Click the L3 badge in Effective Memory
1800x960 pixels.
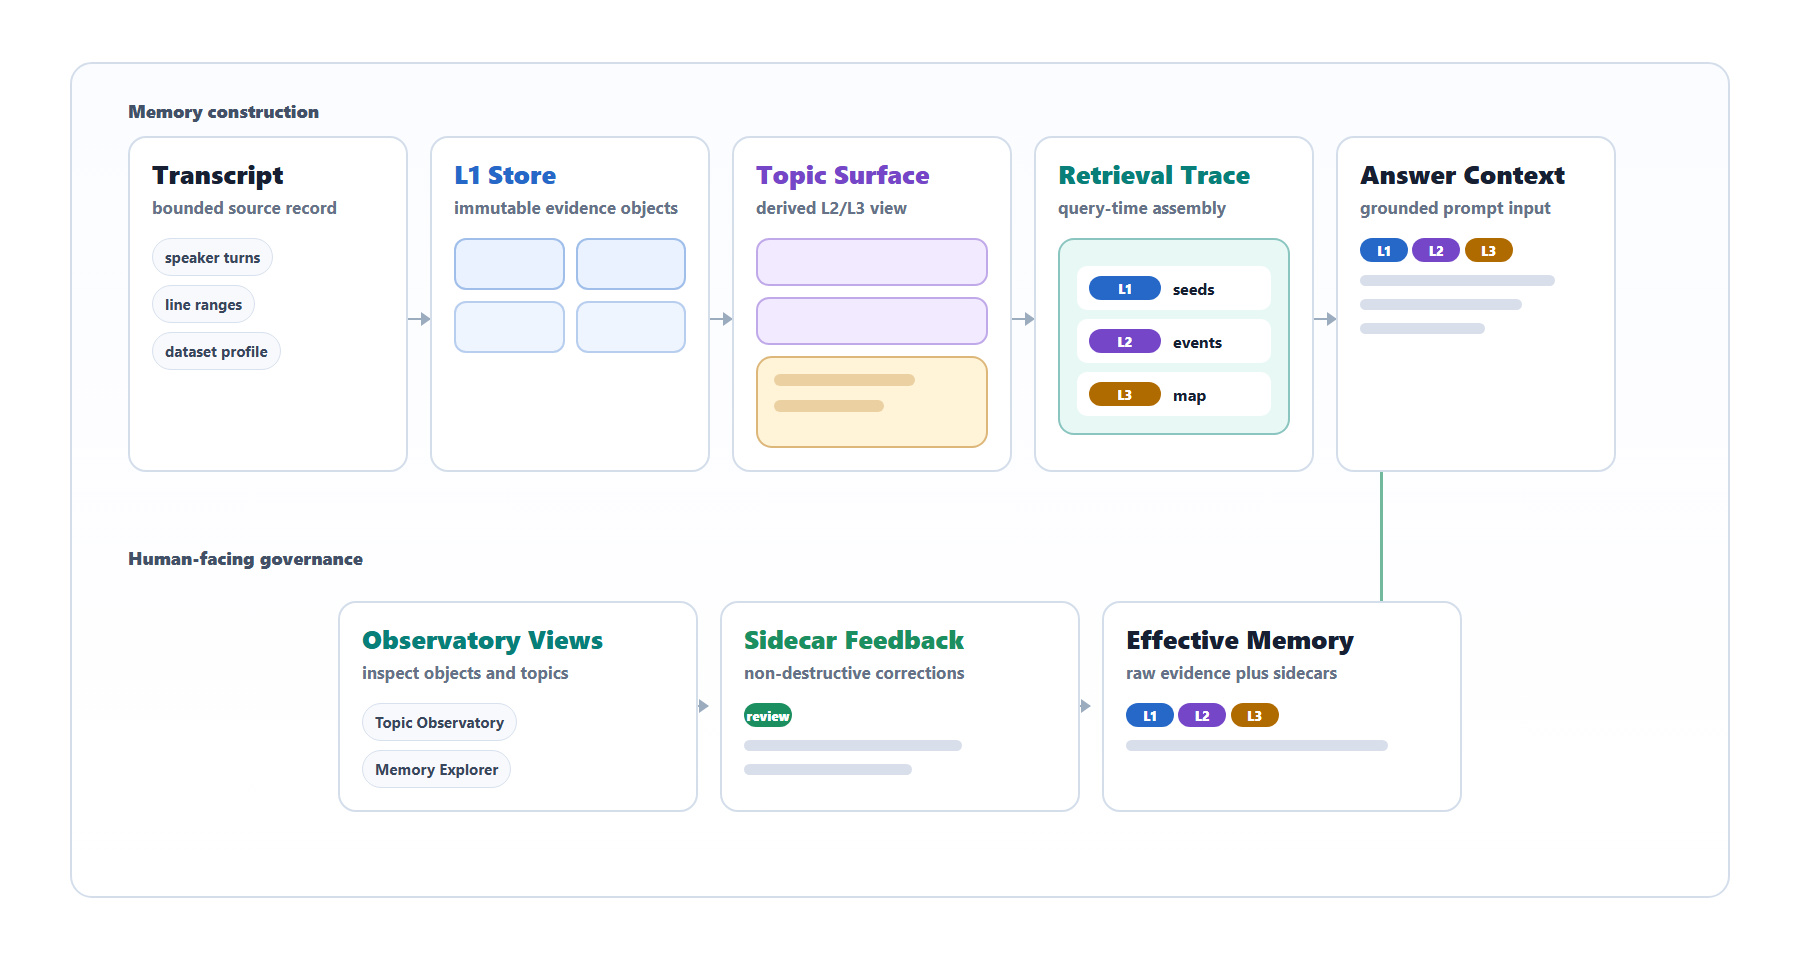pyautogui.click(x=1255, y=715)
